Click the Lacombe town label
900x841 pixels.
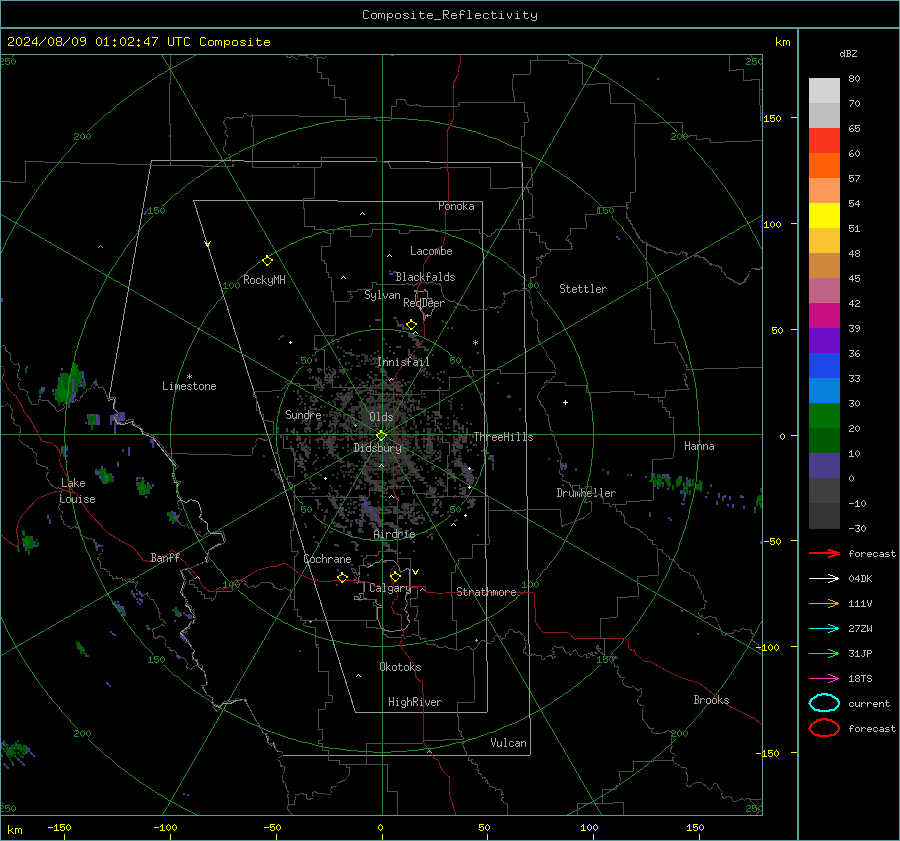[x=431, y=251]
